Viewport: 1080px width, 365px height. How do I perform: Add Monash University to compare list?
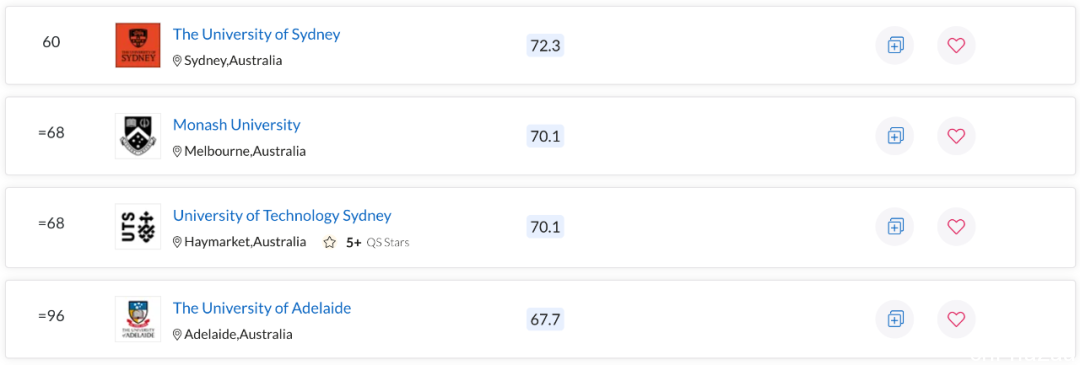895,136
